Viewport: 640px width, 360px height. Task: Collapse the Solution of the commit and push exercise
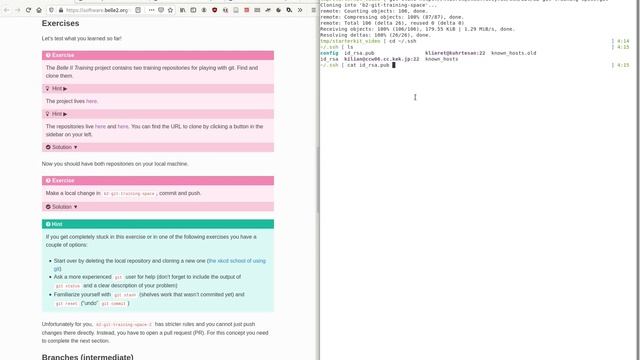(x=158, y=207)
